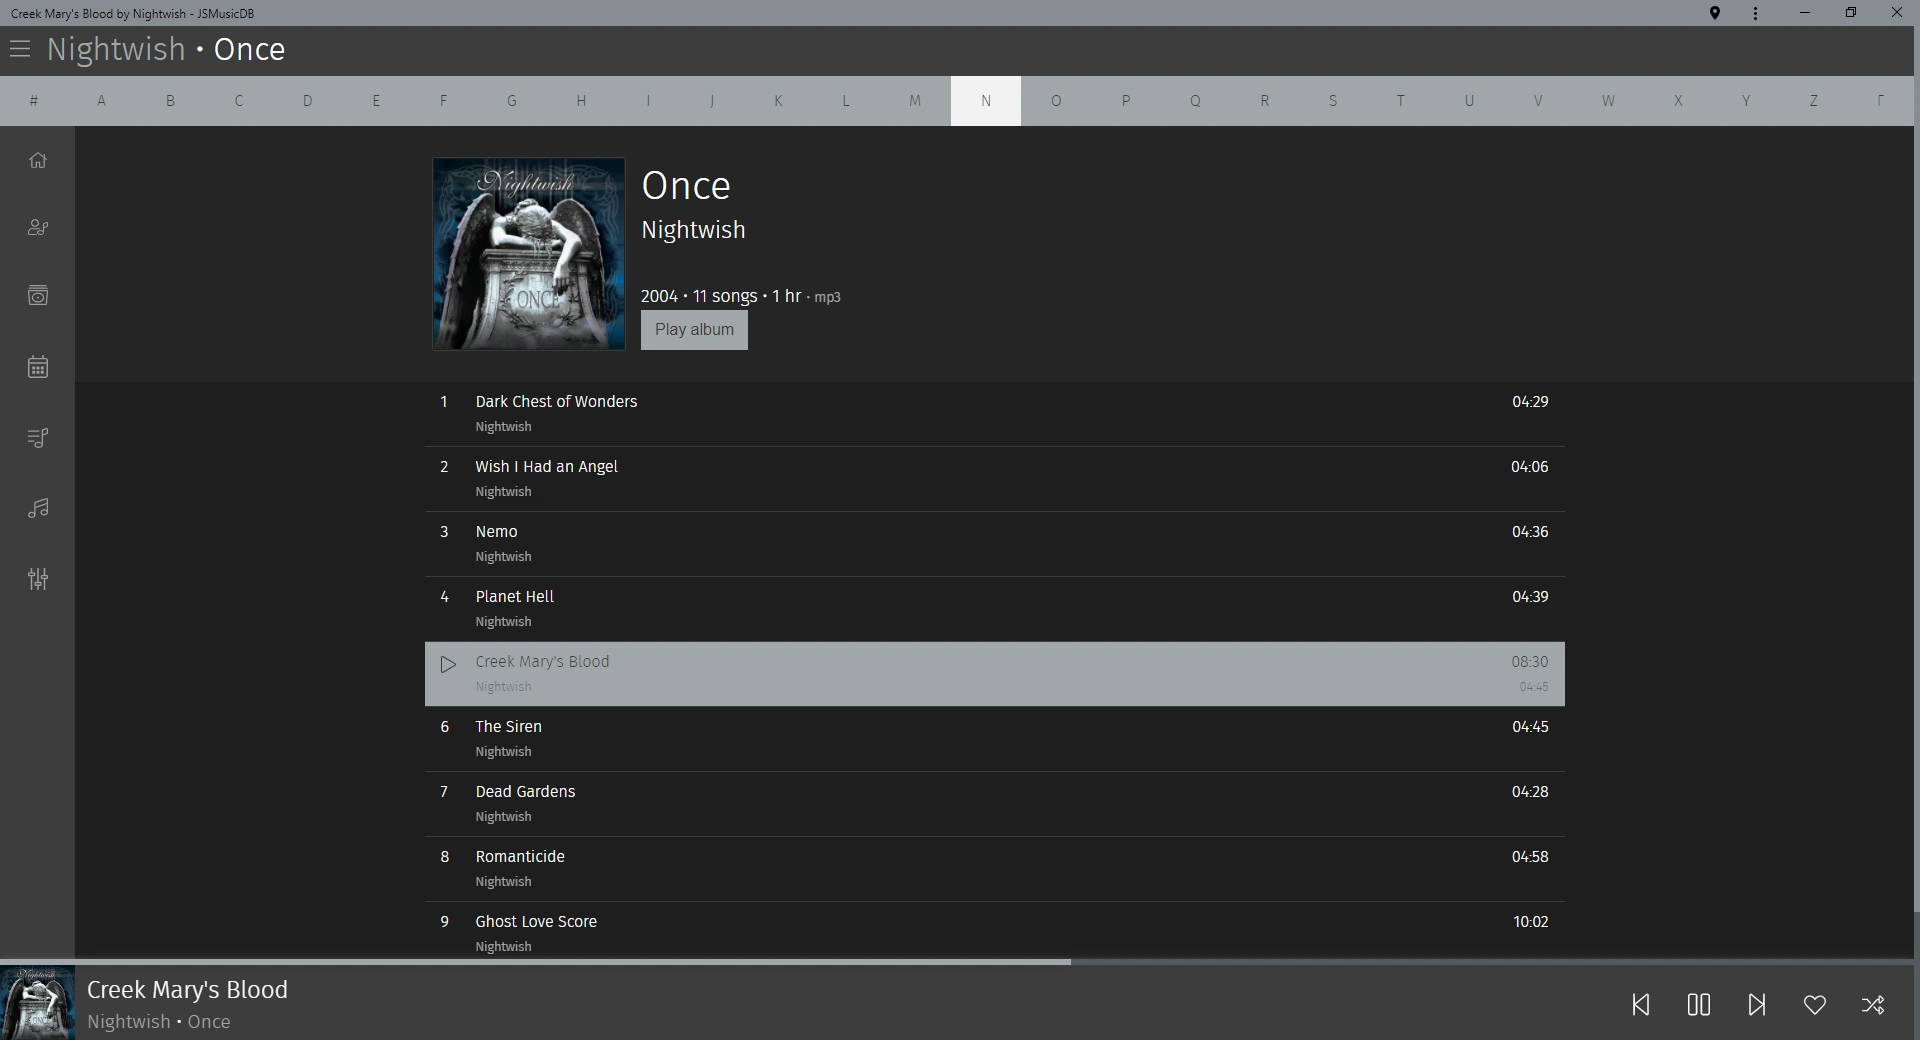Viewport: 1920px width, 1040px height.
Task: Click the Once album cover artwork
Action: pyautogui.click(x=529, y=254)
